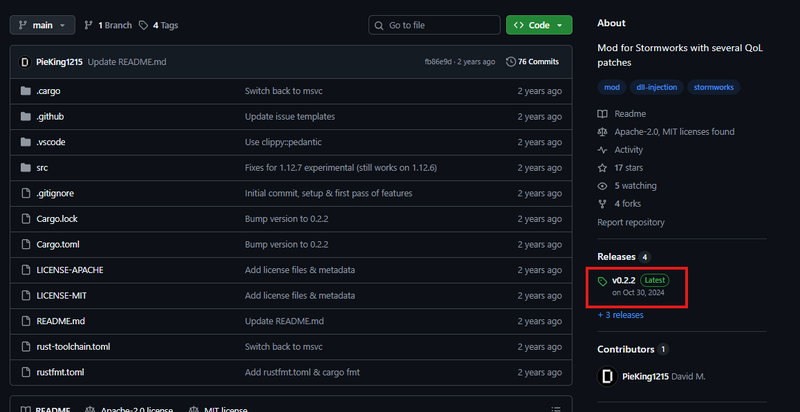This screenshot has width=800, height=412.
Task: Click '2 years ago' in the rustfmt.toml row
Action: pyautogui.click(x=540, y=372)
